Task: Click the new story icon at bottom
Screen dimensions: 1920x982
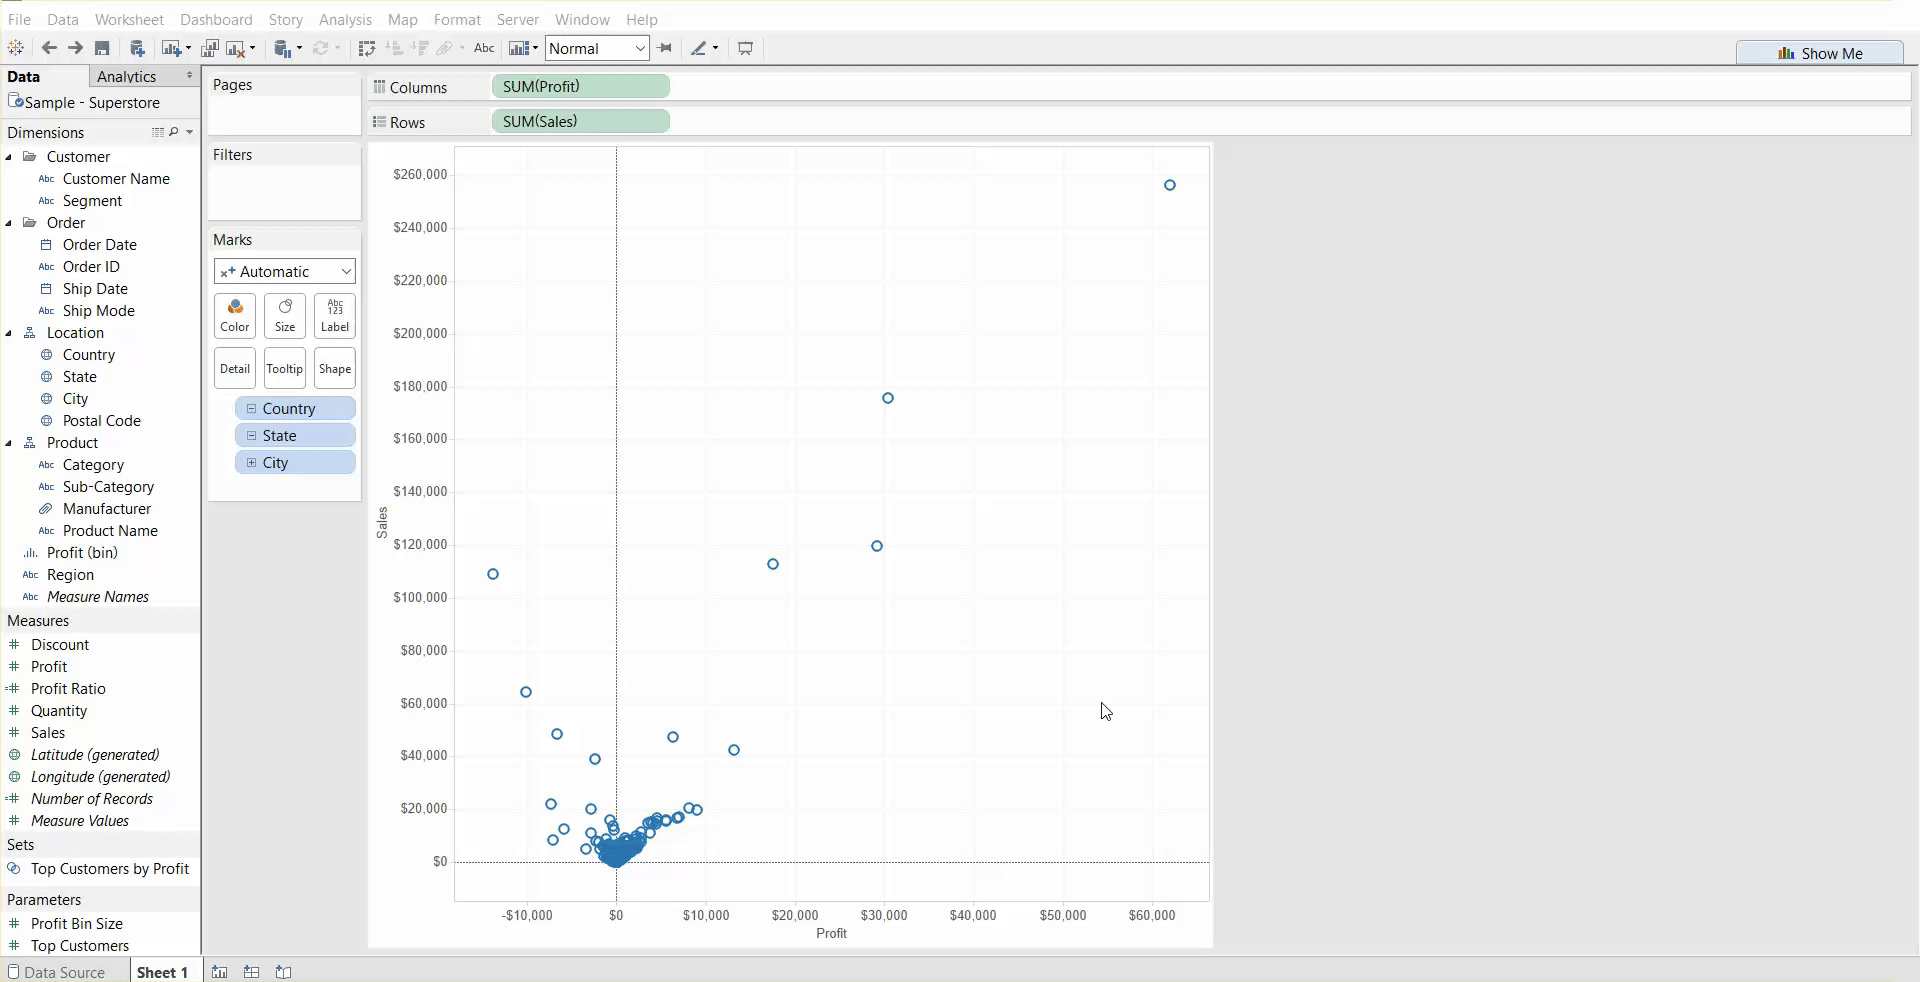Action: (x=284, y=972)
